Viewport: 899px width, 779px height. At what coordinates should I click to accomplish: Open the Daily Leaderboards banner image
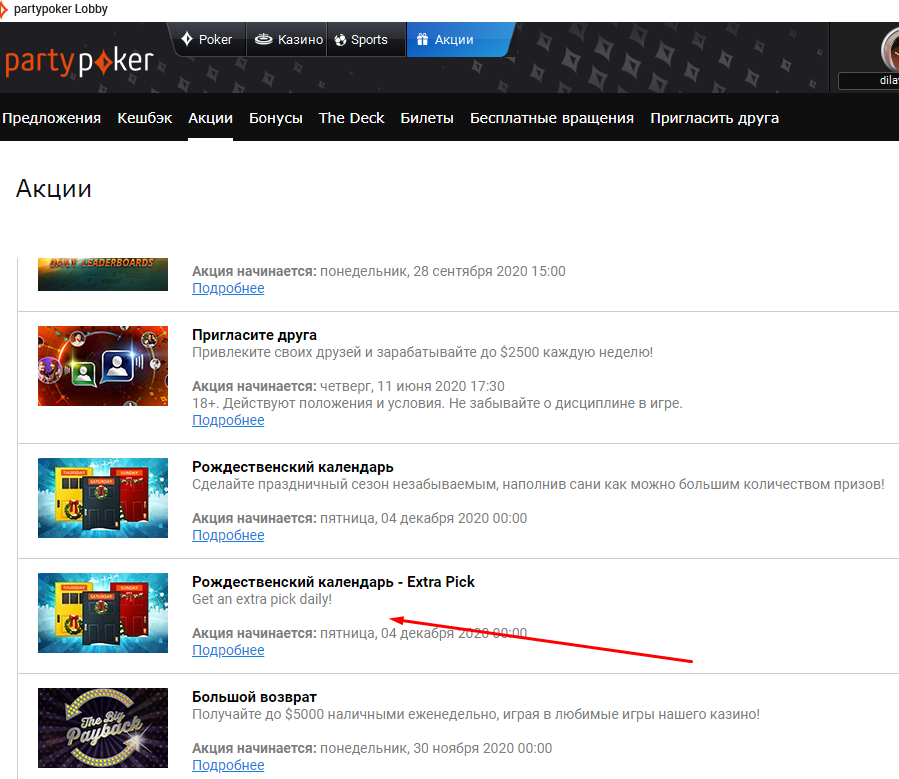pos(103,275)
